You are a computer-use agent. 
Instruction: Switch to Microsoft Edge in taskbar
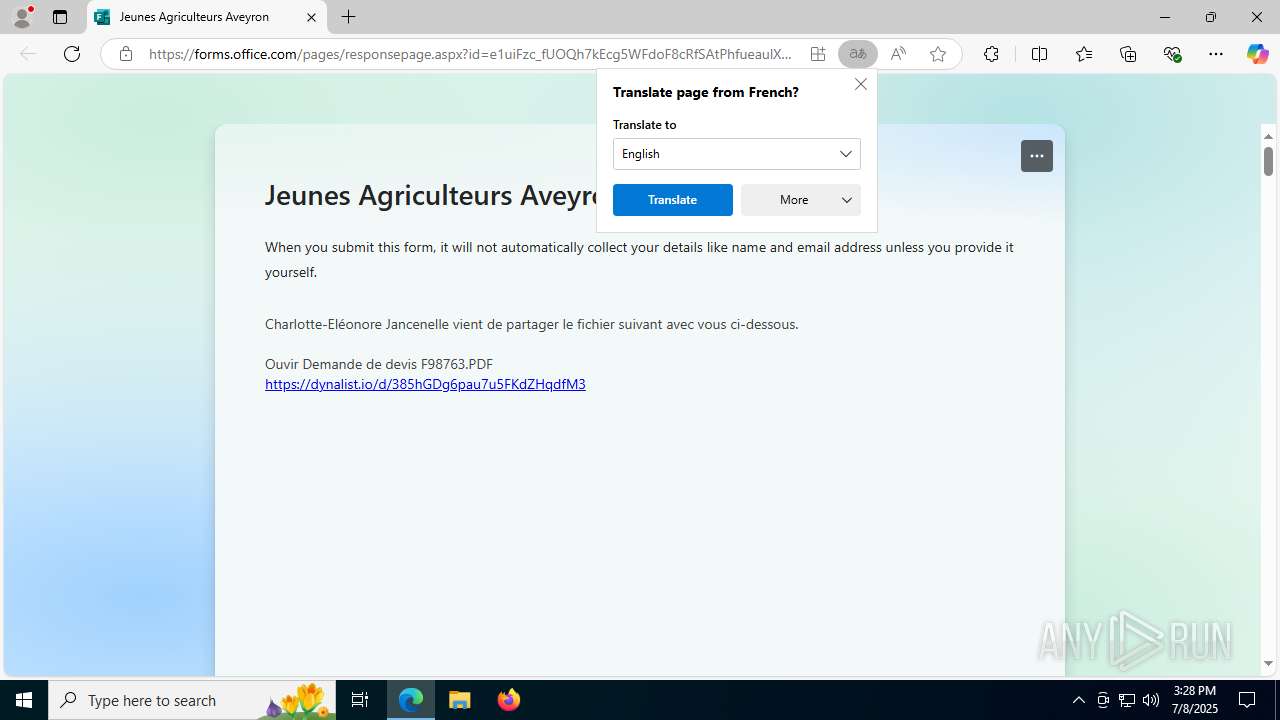(x=411, y=700)
